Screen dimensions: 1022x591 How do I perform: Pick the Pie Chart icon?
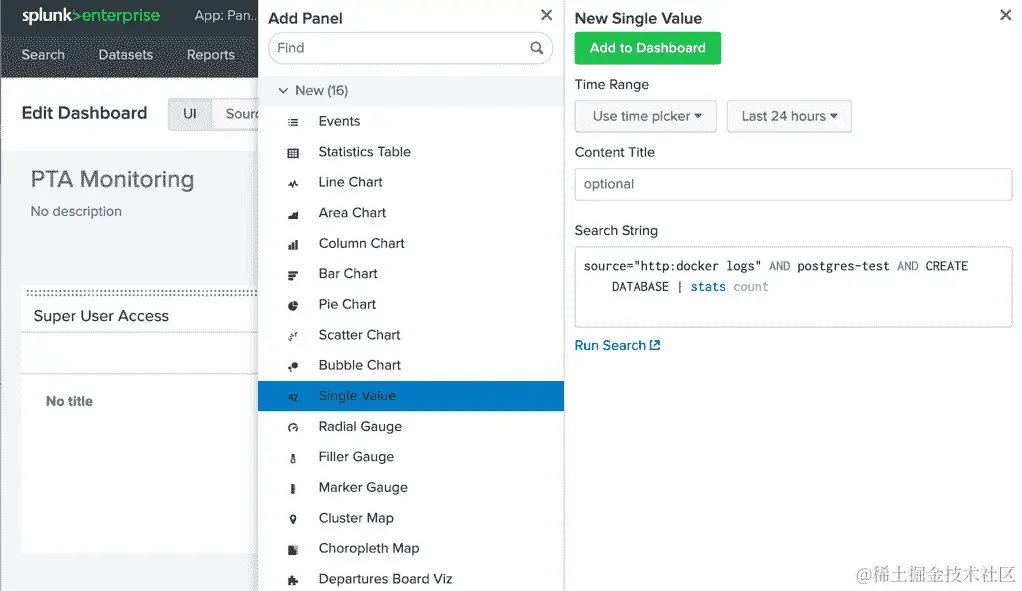(293, 305)
